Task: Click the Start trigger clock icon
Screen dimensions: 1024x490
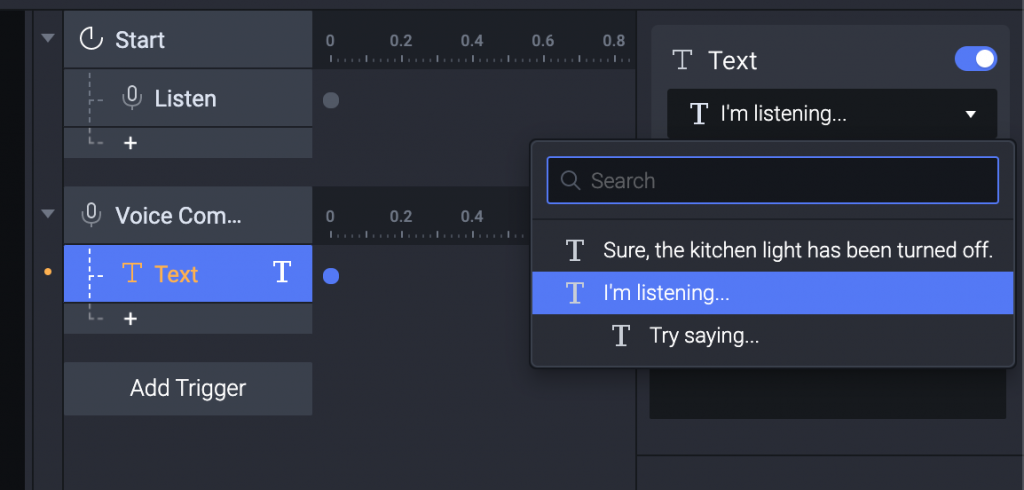Action: 92,40
